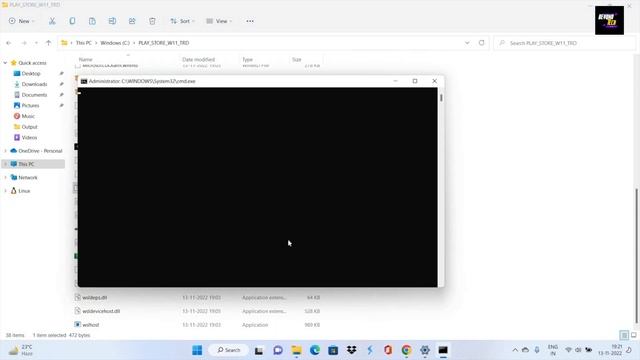Open Chat on the taskbar
Image resolution: width=640 pixels, height=360 pixels.
pos(278,350)
